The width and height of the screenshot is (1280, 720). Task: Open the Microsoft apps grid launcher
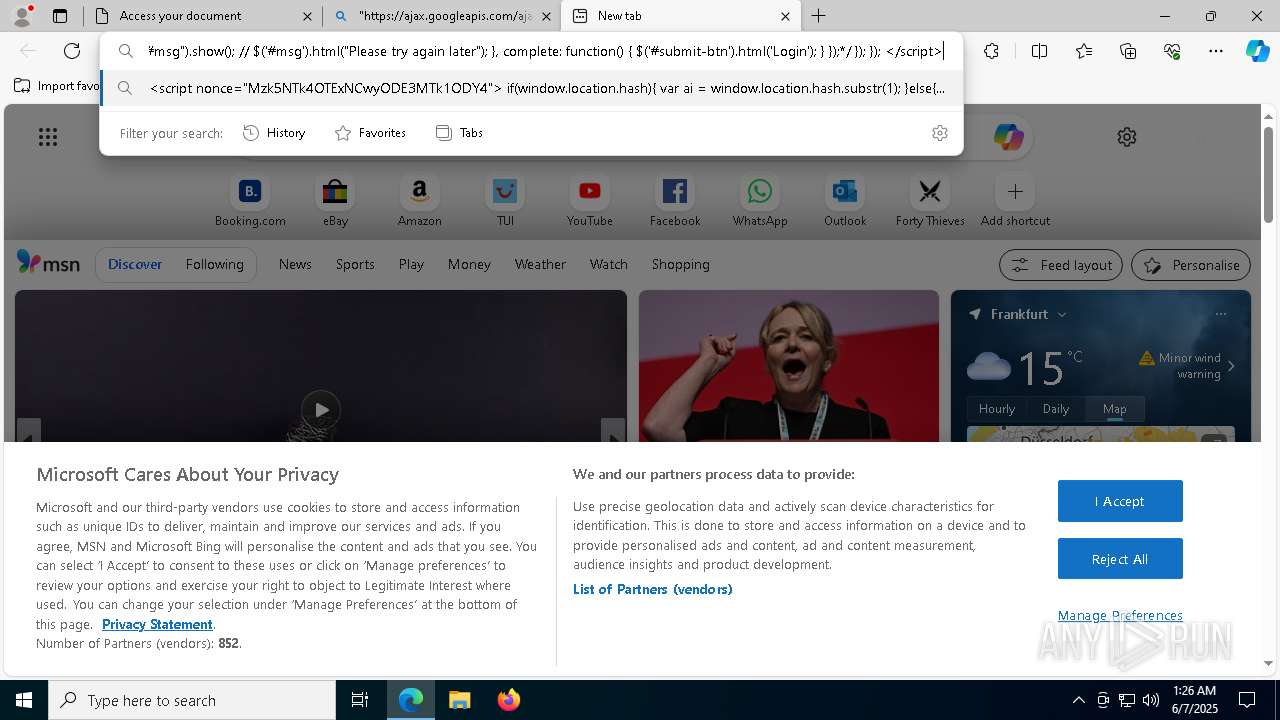point(48,137)
